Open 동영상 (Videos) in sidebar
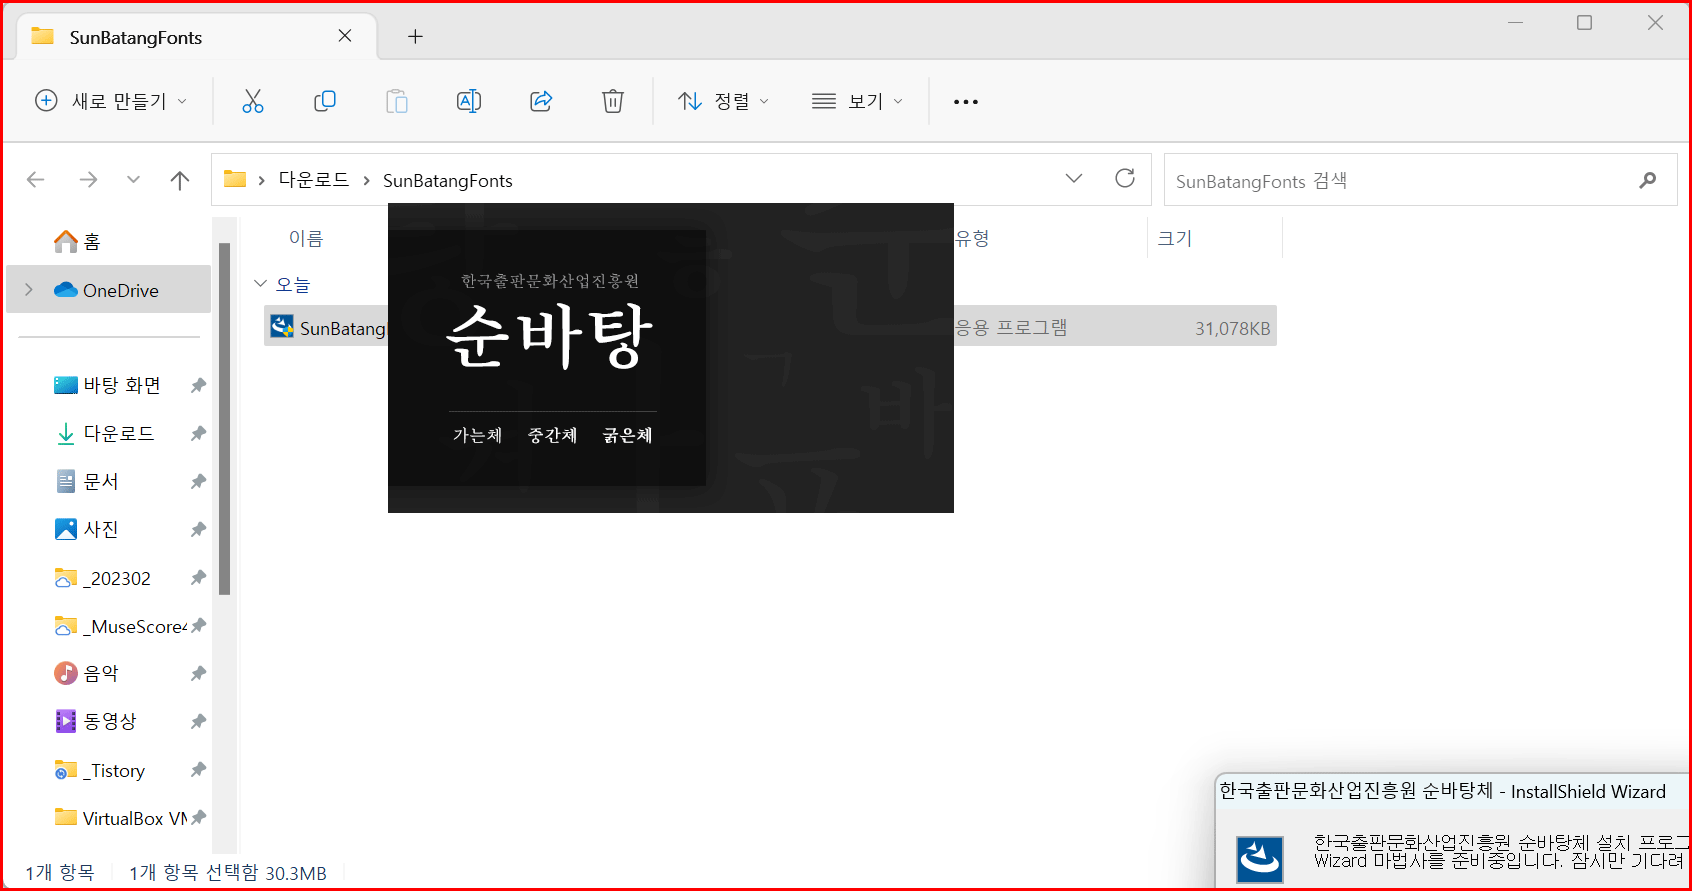 tap(96, 721)
